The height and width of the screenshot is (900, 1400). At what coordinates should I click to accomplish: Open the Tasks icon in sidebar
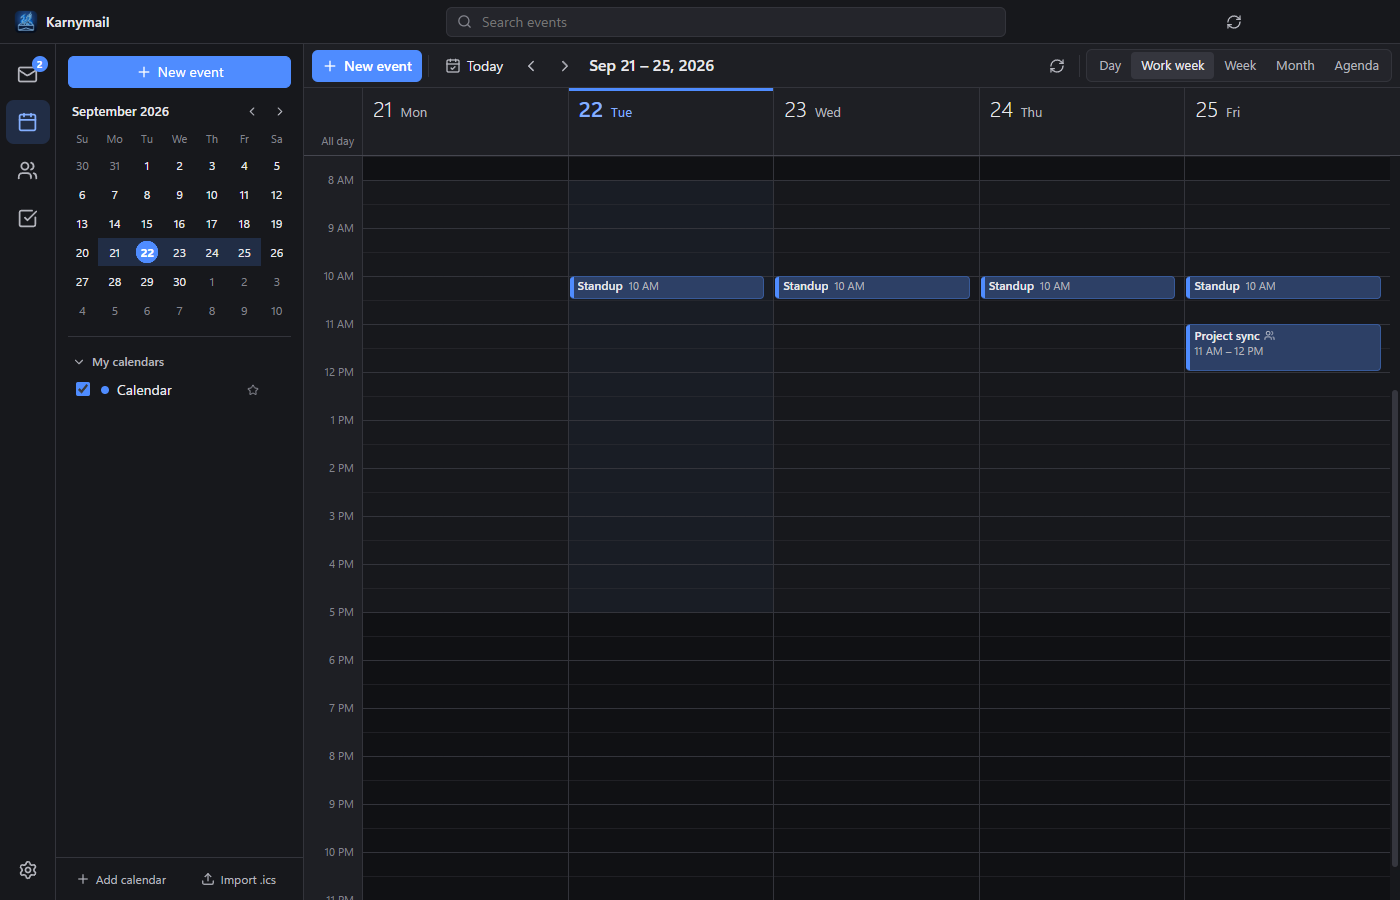28,218
